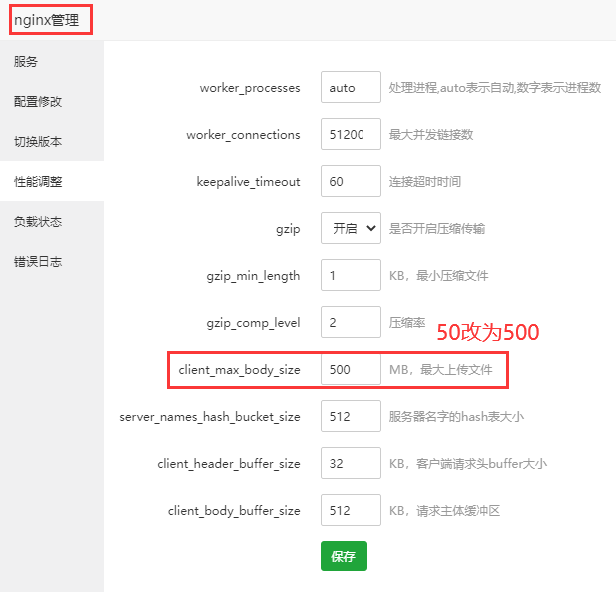This screenshot has width=616, height=592.
Task: Click the 是否开启压缩传输 description
Action: [x=437, y=228]
